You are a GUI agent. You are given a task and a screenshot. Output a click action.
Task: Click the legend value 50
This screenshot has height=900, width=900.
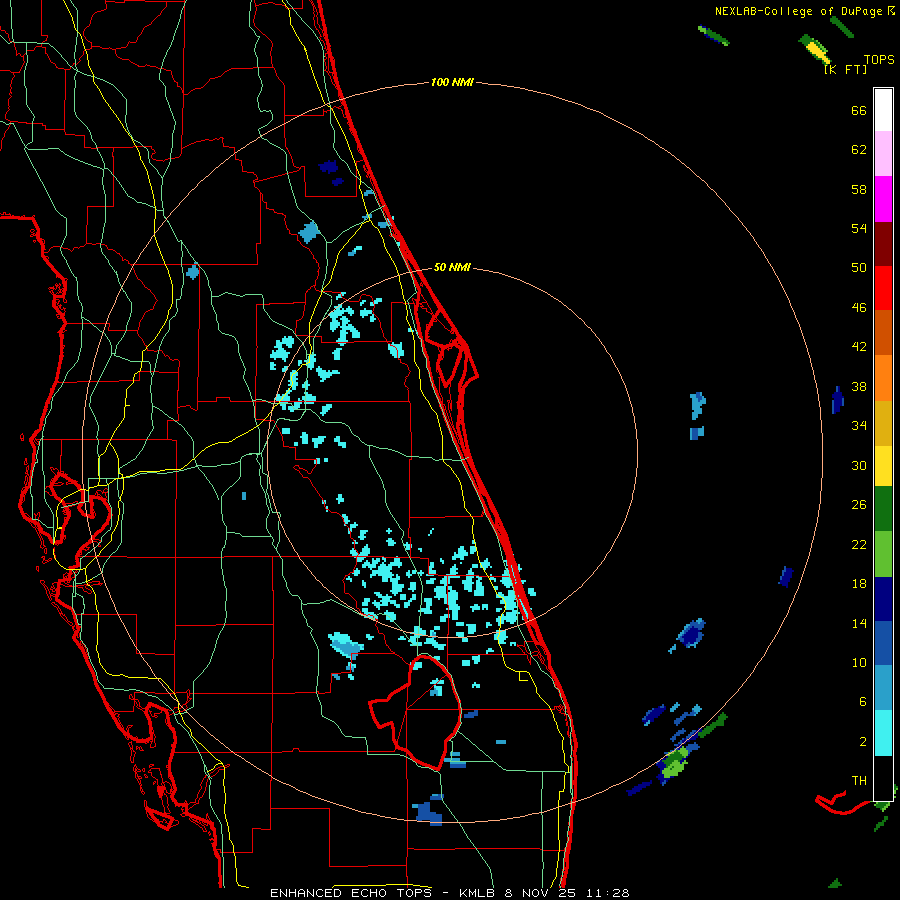pyautogui.click(x=859, y=267)
